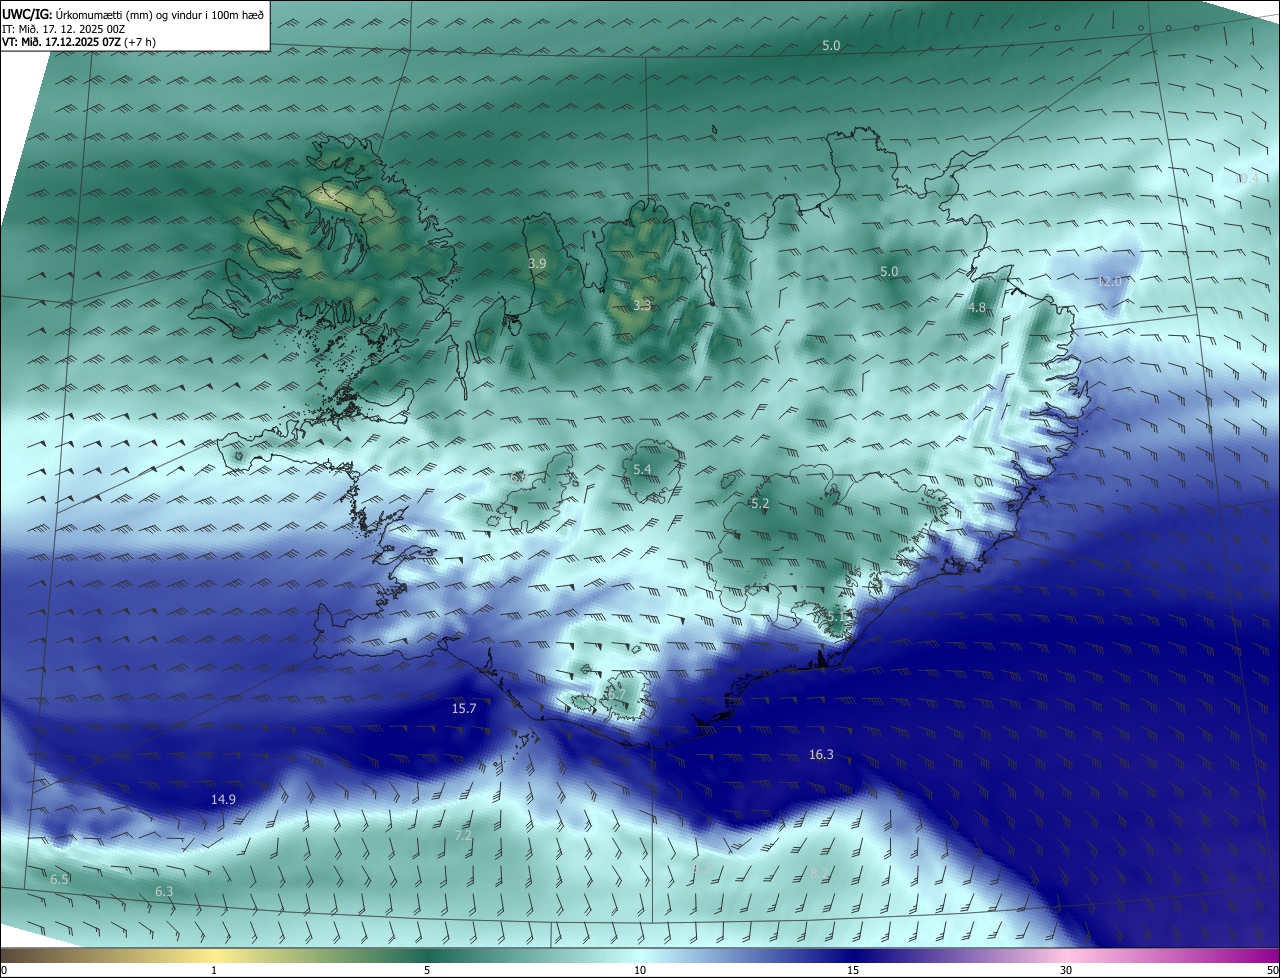Screen dimensions: 1280x978
Task: Click the 6.7 value on the southern glacier
Action: coord(616,694)
